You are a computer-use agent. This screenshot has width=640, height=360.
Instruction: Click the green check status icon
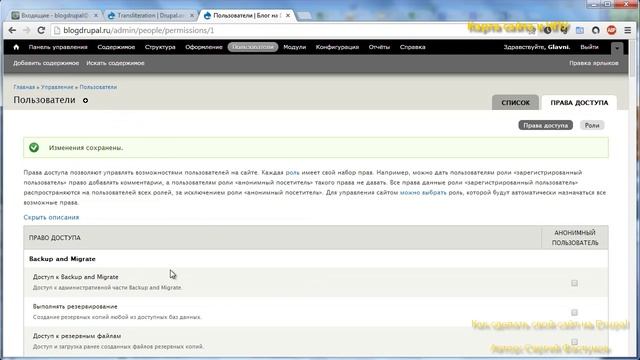(34, 147)
